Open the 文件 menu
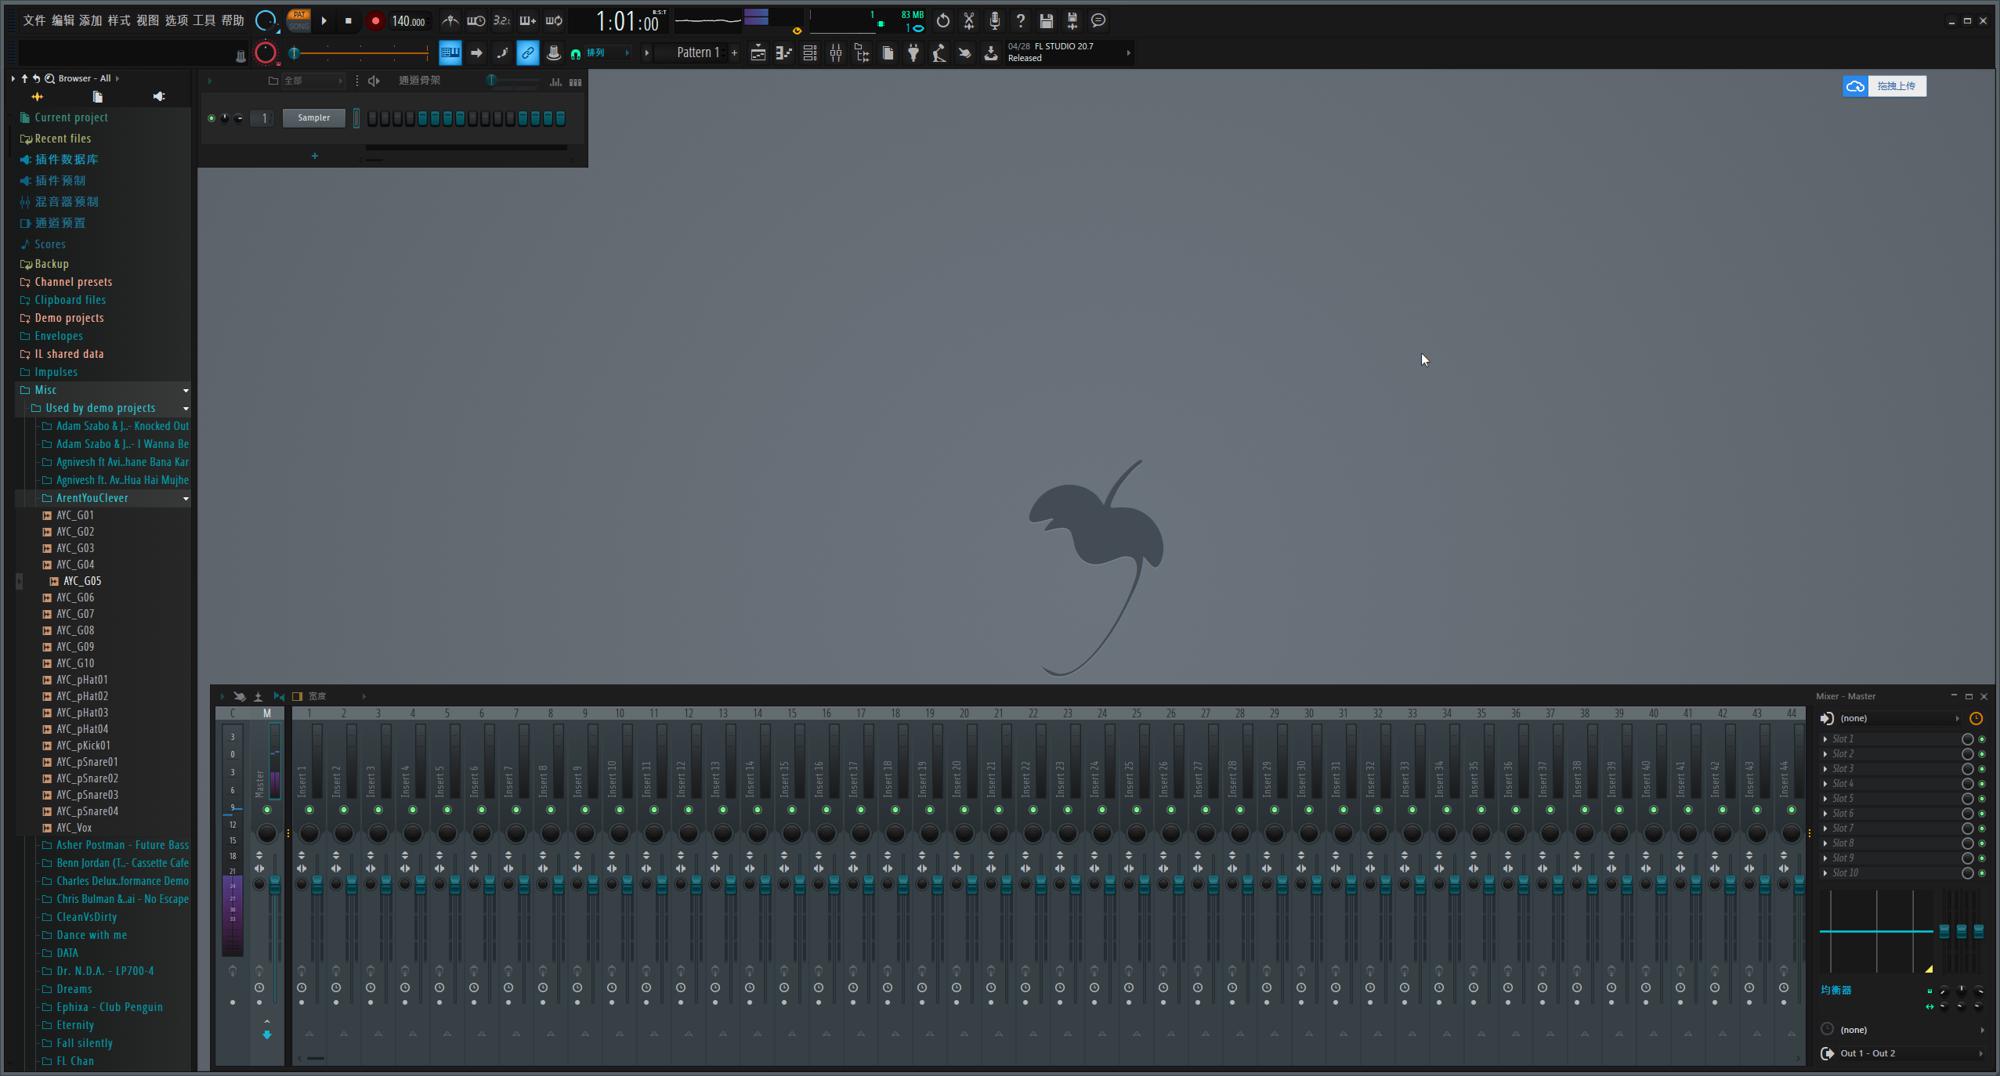Viewport: 2000px width, 1076px height. tap(34, 21)
